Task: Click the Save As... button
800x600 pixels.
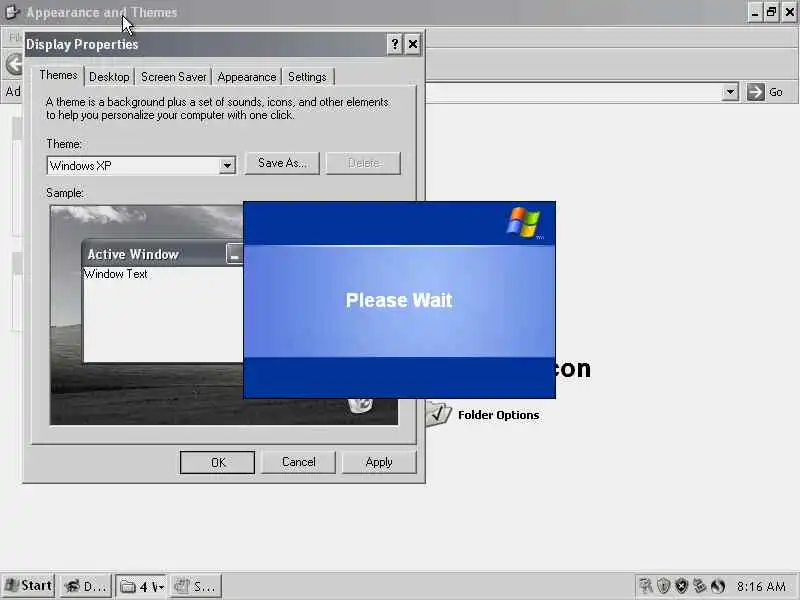Action: (x=282, y=163)
